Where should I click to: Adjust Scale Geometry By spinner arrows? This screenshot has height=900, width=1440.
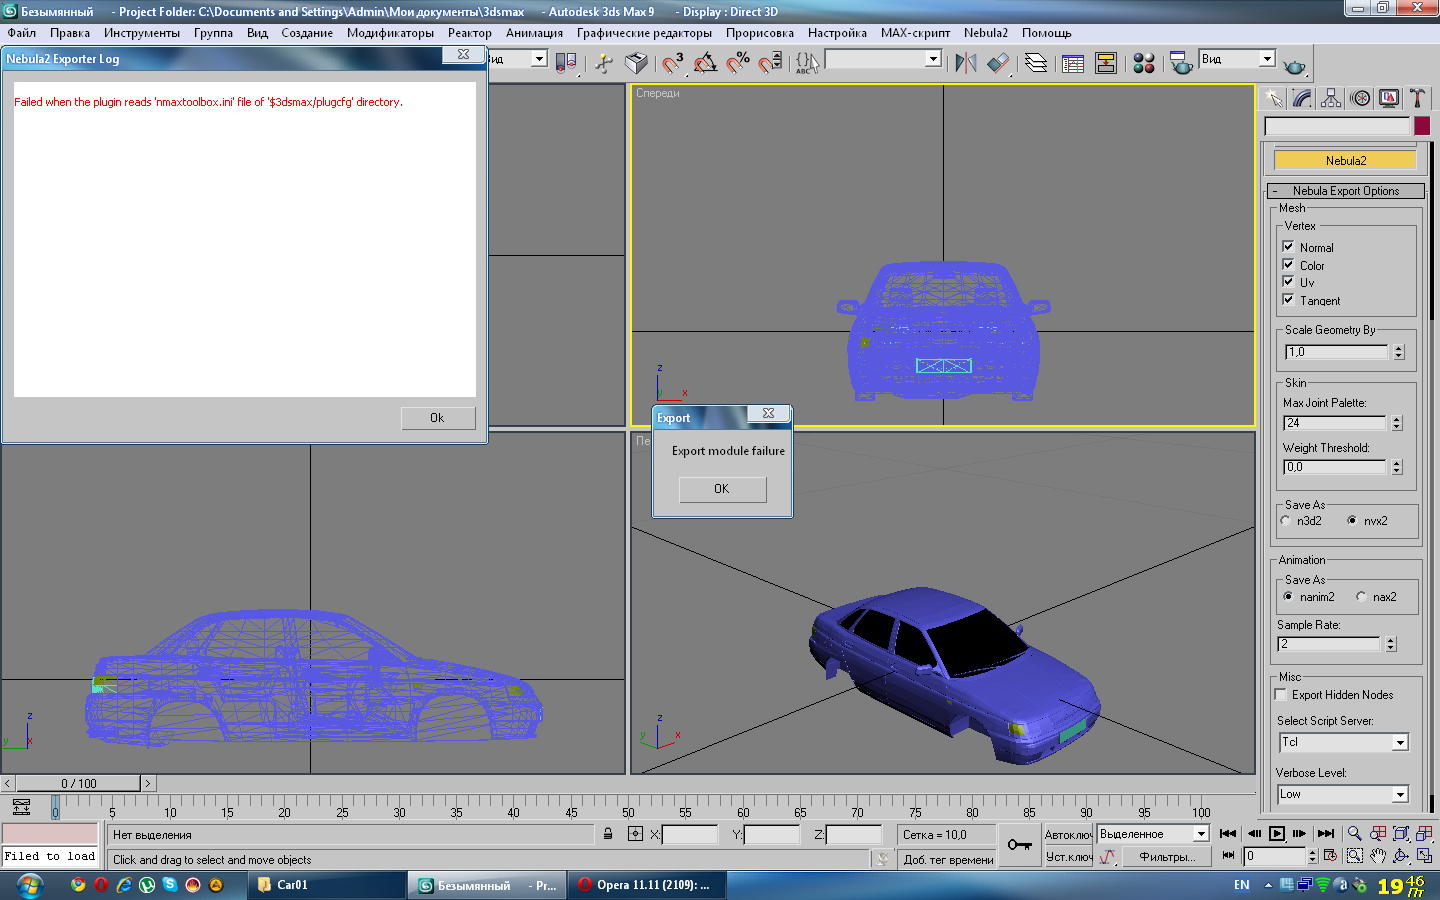pos(1399,352)
